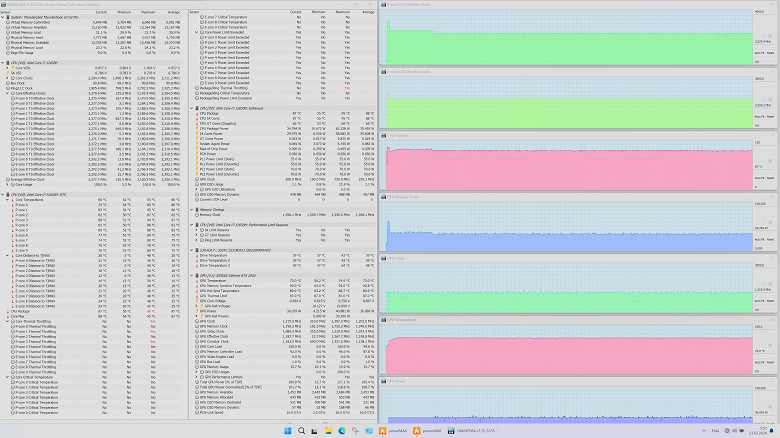Click the thermometer icon beside Drive Temperature 2
Image resolution: width=780 pixels, height=438 pixels.
[197, 260]
